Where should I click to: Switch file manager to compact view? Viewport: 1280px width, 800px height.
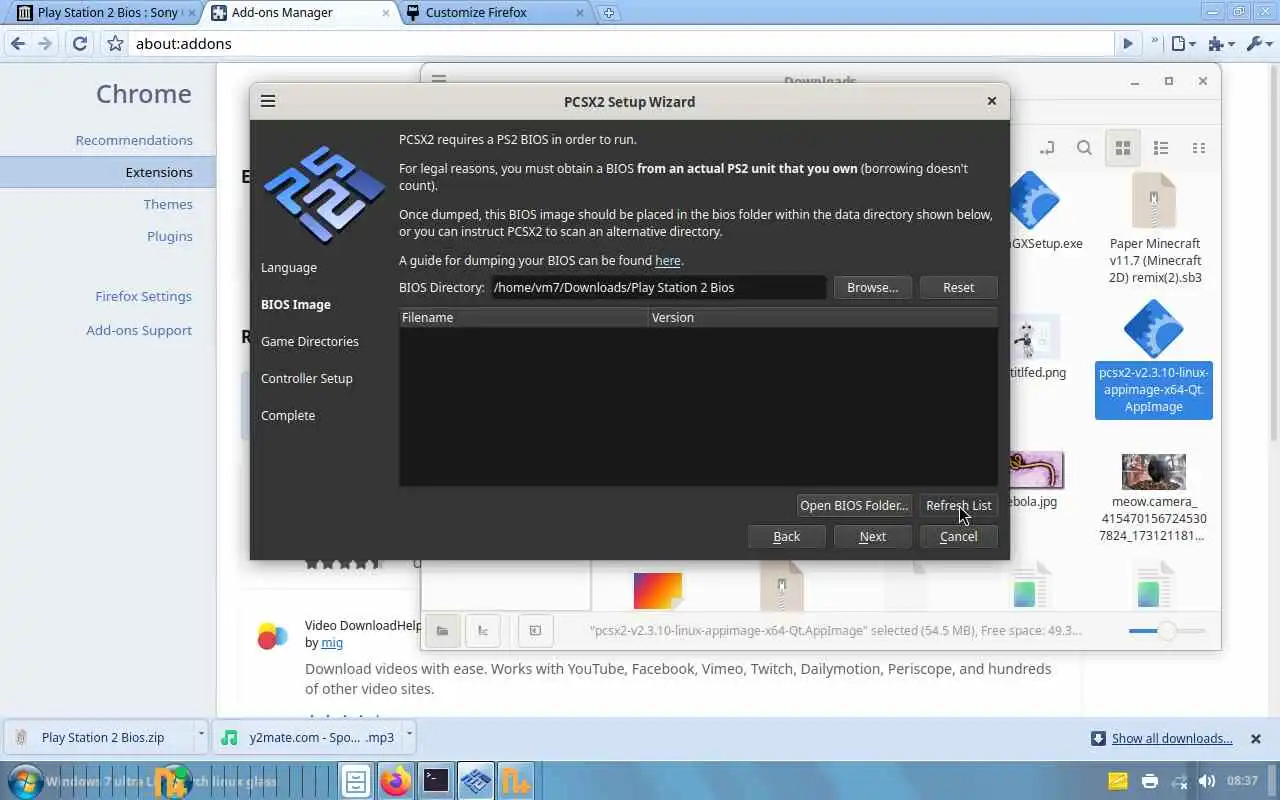(x=1199, y=148)
